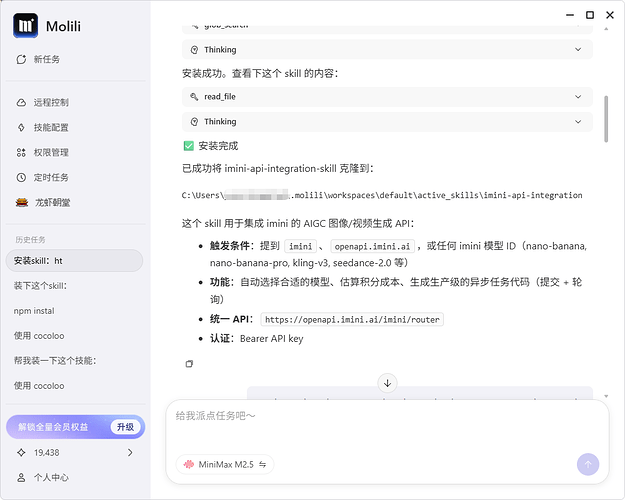
Task: Click second Thinking lightbulb icon
Action: tap(194, 122)
